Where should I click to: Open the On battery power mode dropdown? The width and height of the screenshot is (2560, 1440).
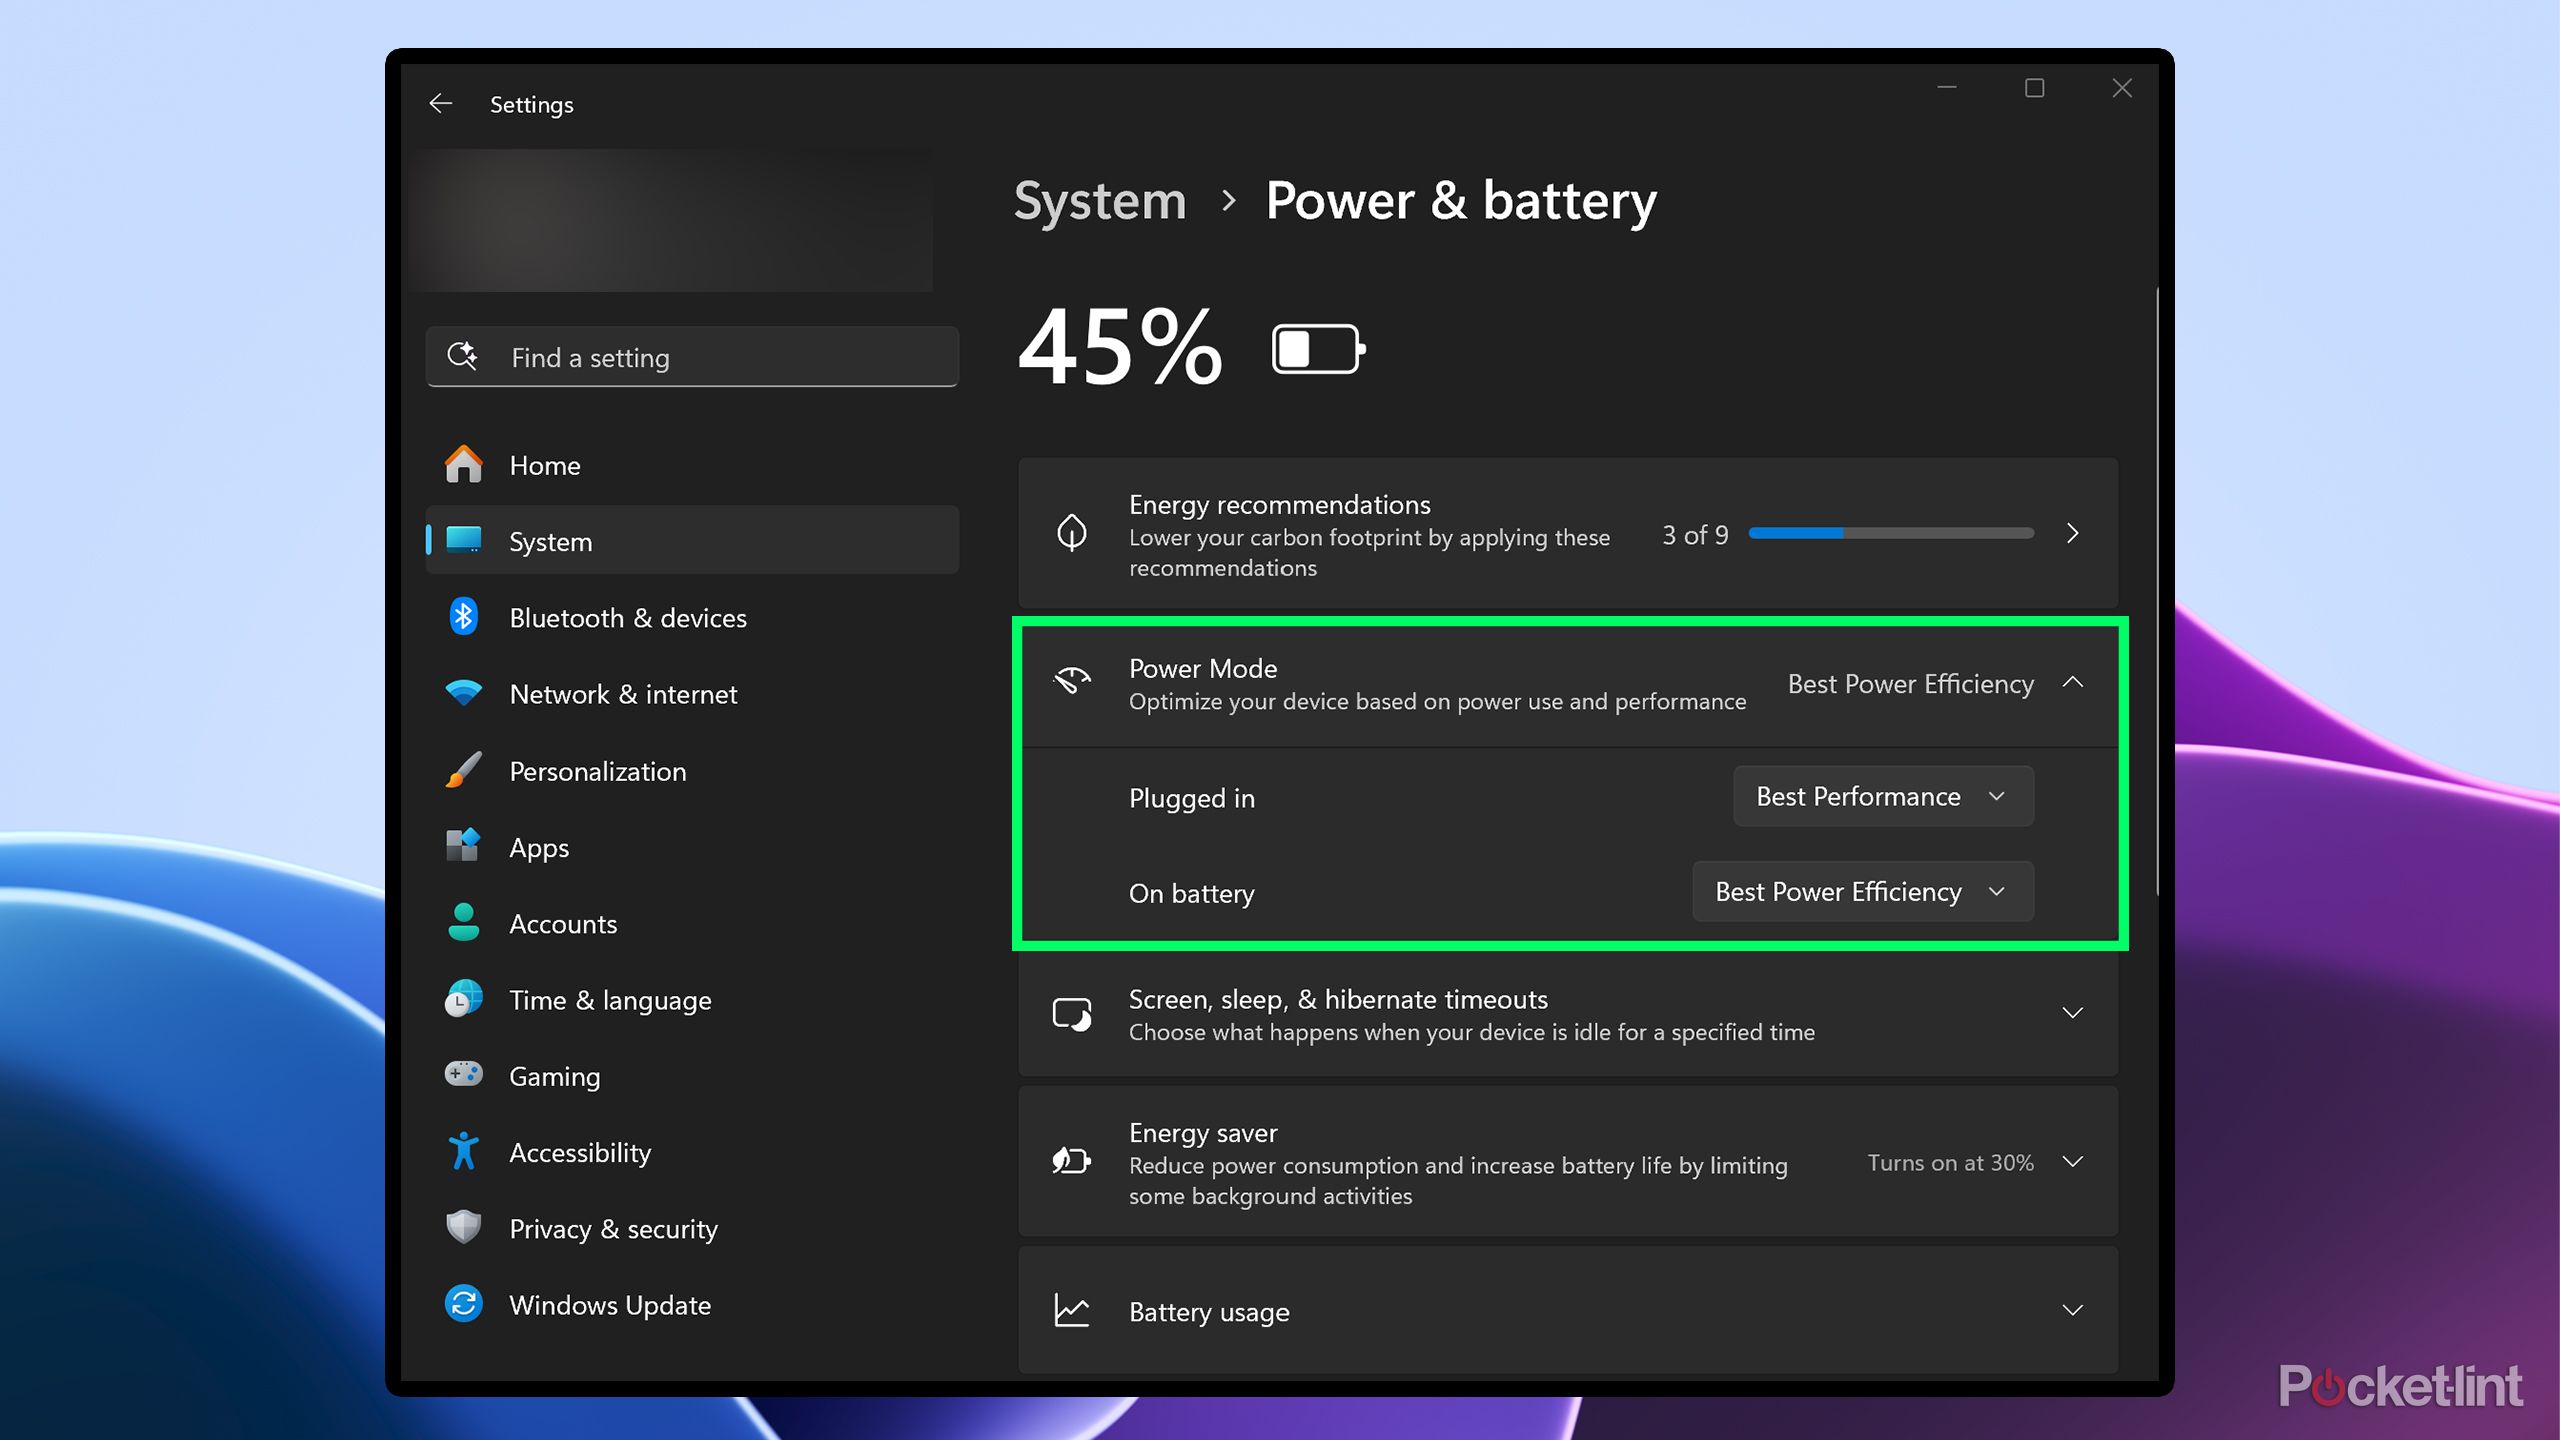point(1860,891)
